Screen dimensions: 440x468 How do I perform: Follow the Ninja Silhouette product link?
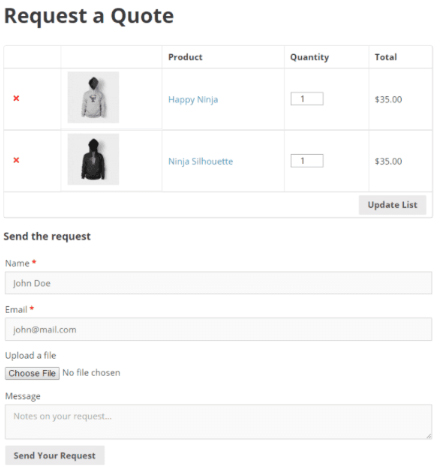200,162
